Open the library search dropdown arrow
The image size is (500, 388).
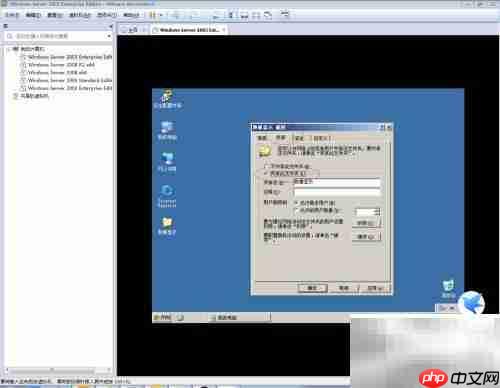(x=109, y=36)
